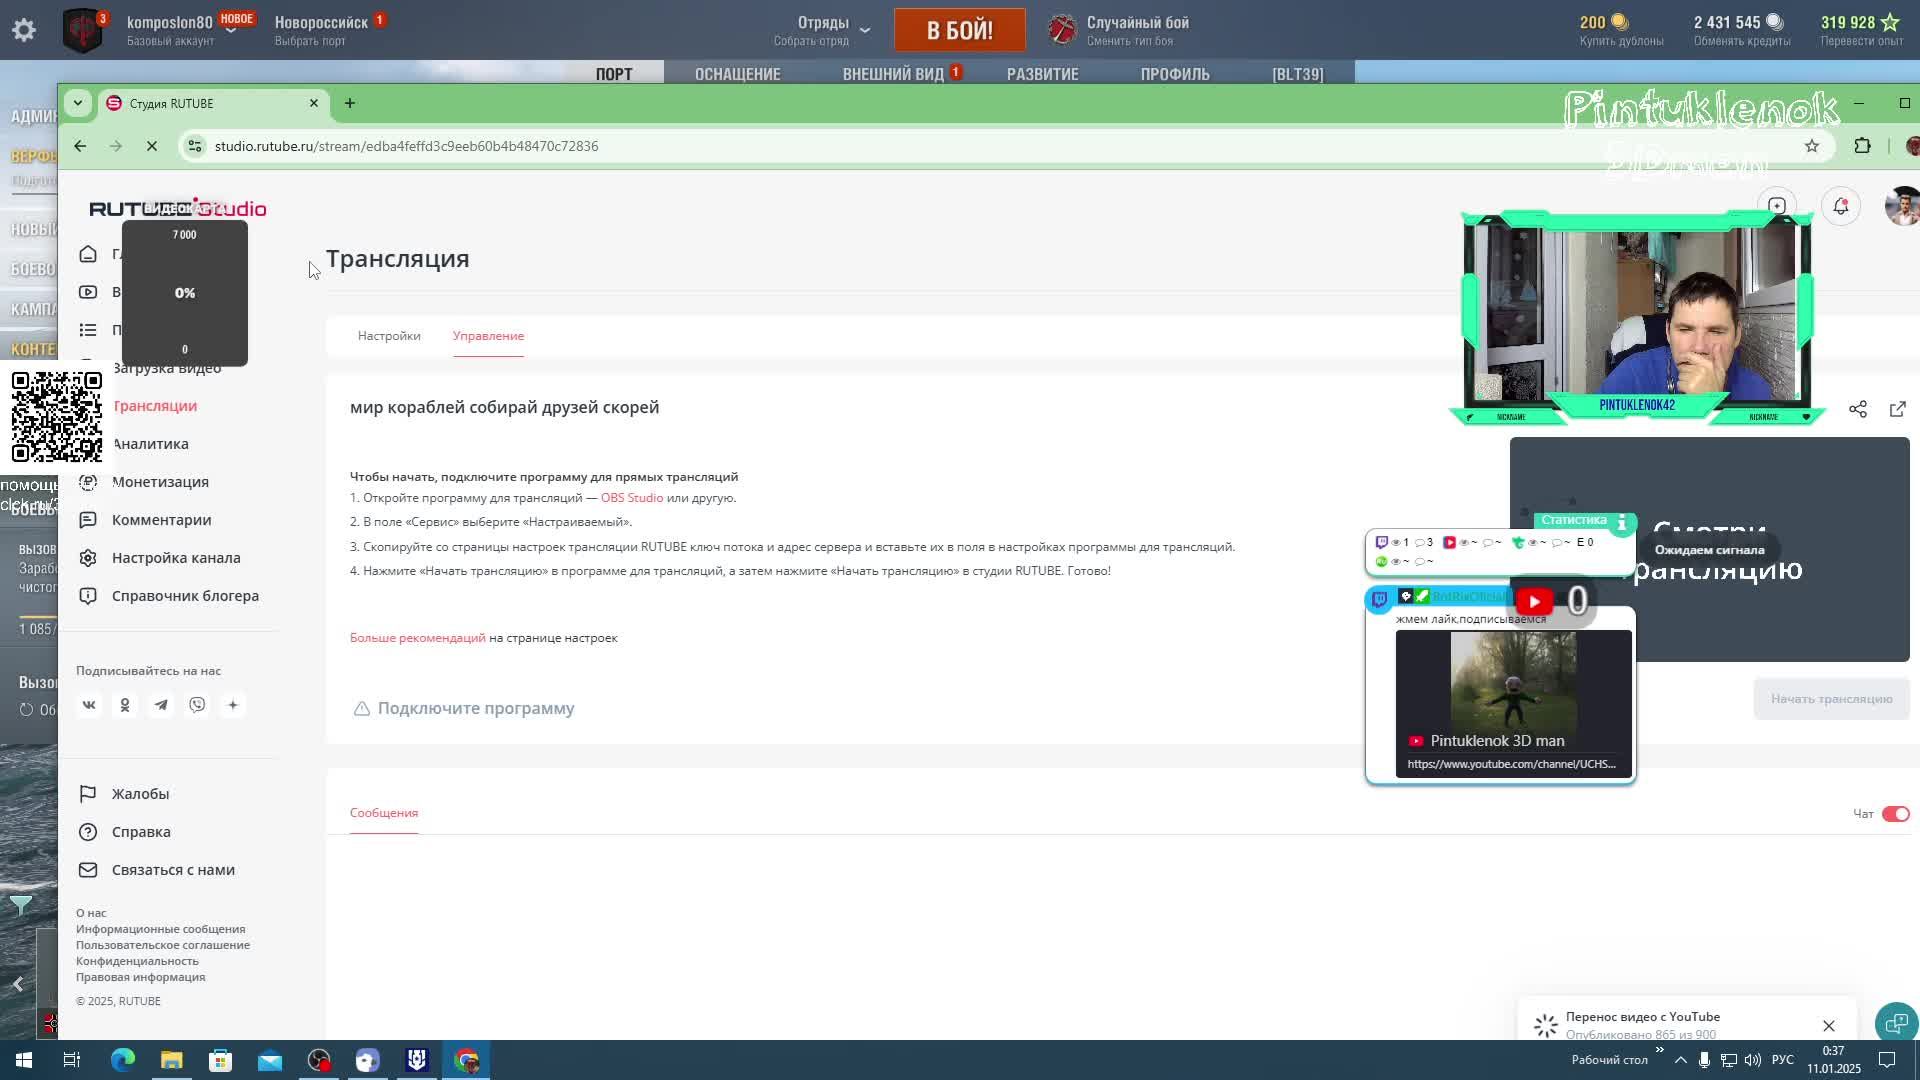Open the Аналитика sidebar item
Screen dimensions: 1920x1080
pos(150,444)
